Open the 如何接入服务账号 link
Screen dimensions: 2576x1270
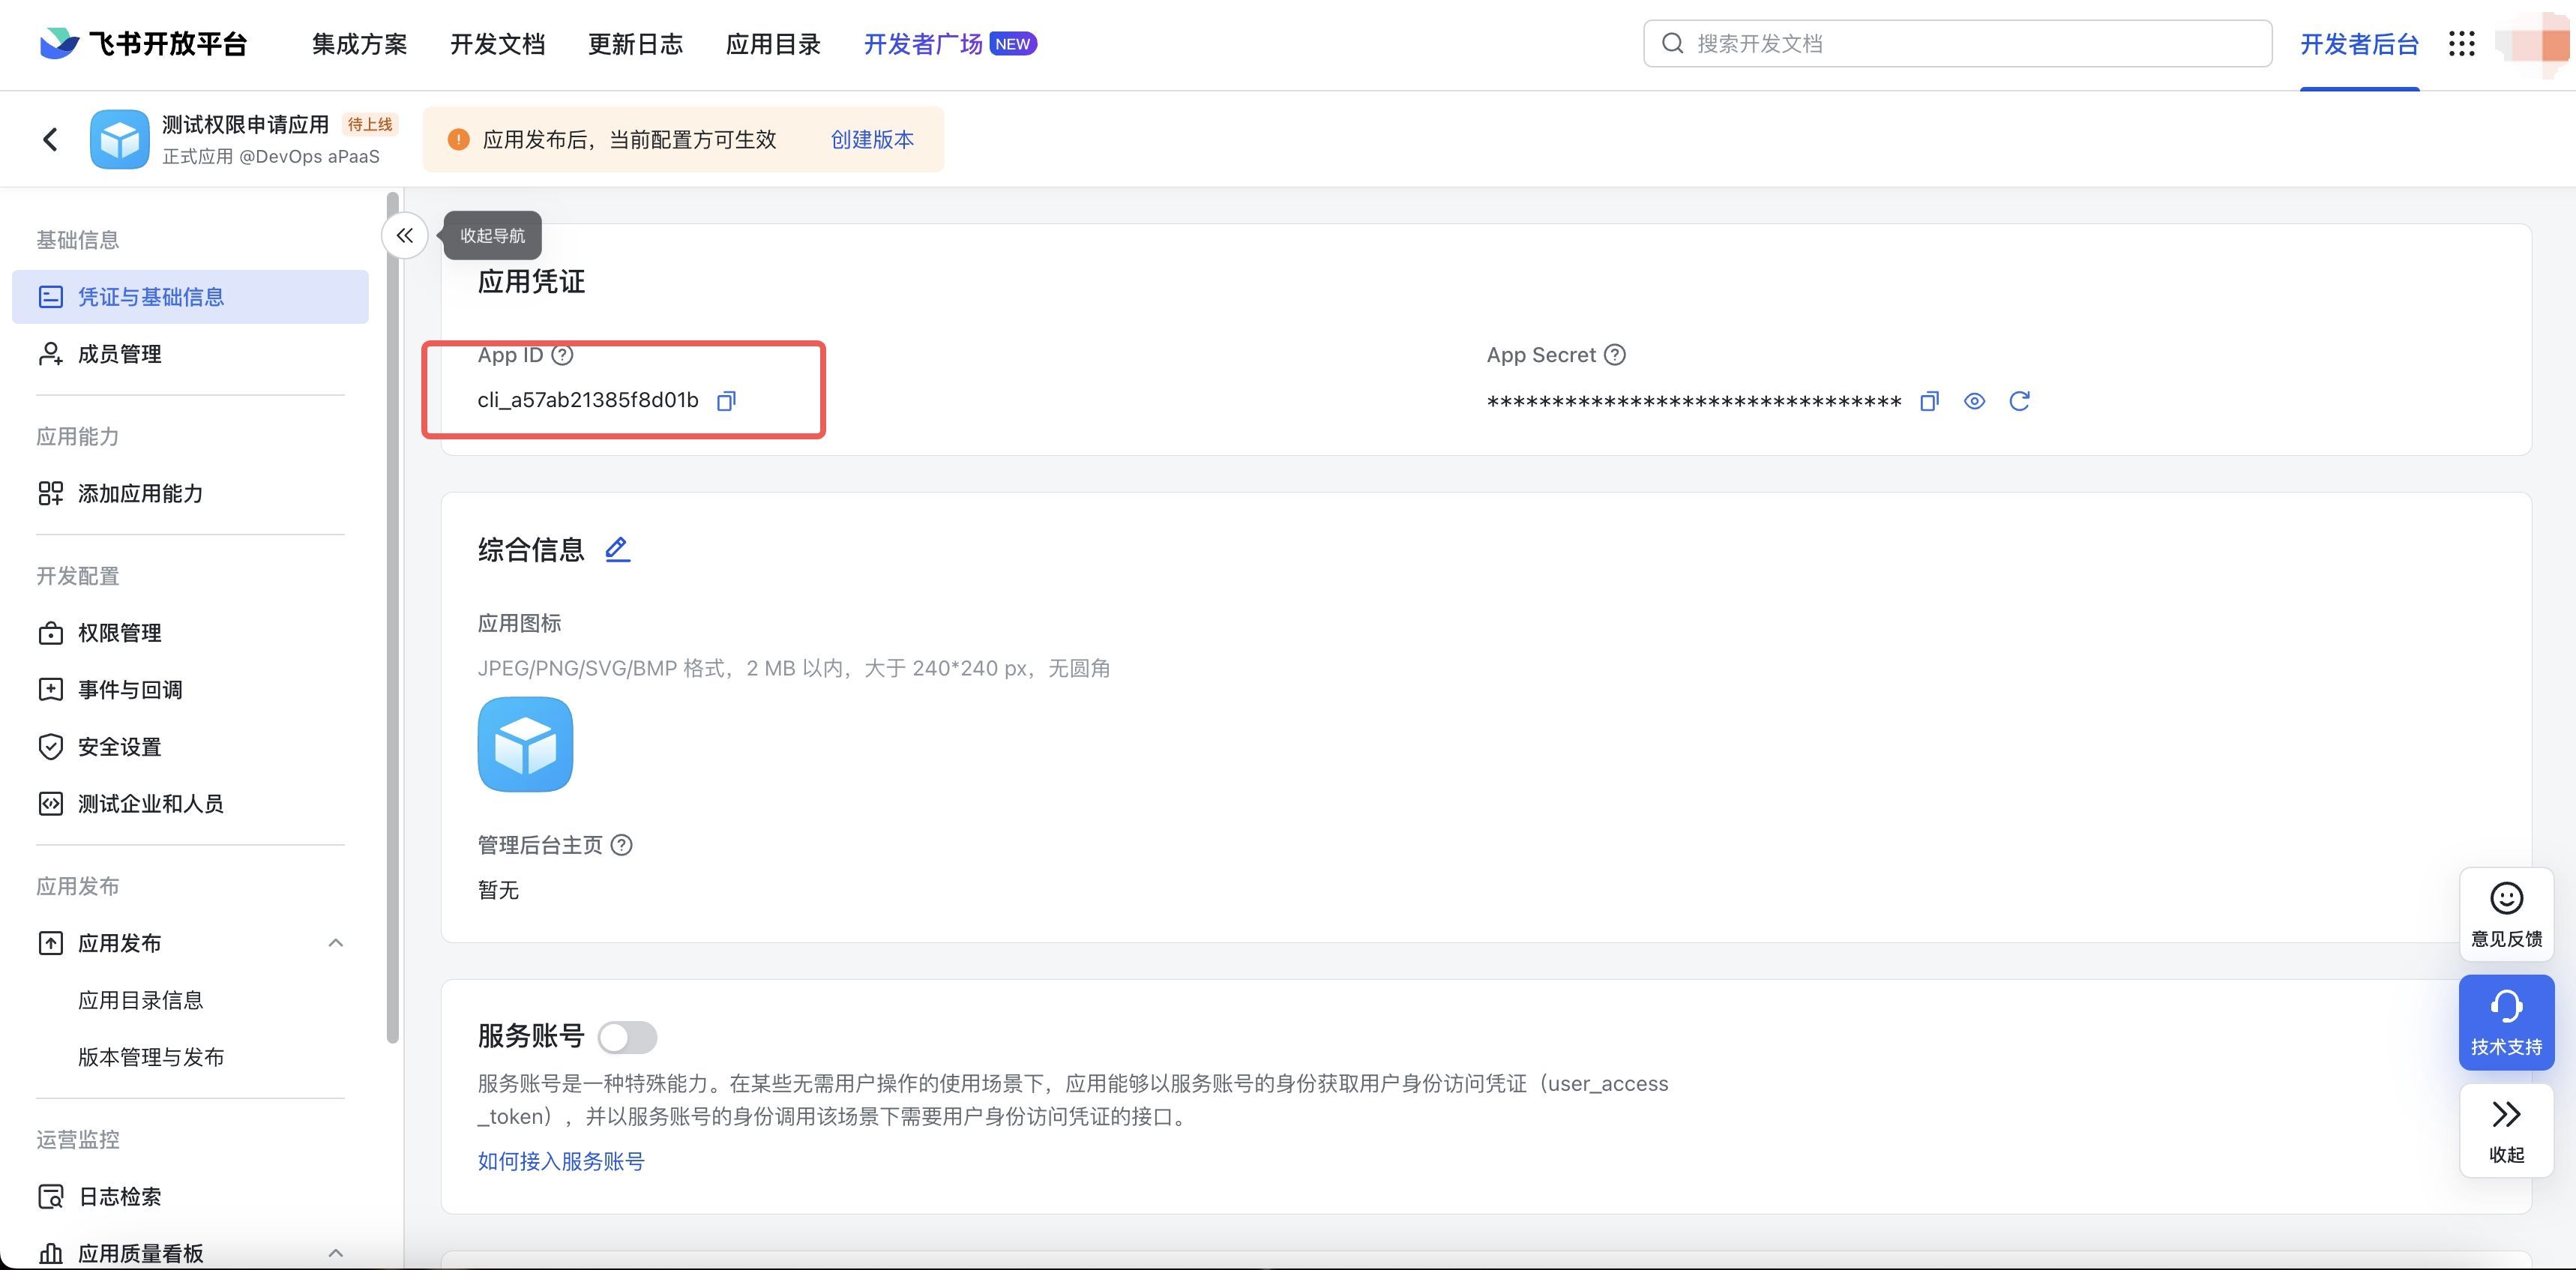(561, 1161)
